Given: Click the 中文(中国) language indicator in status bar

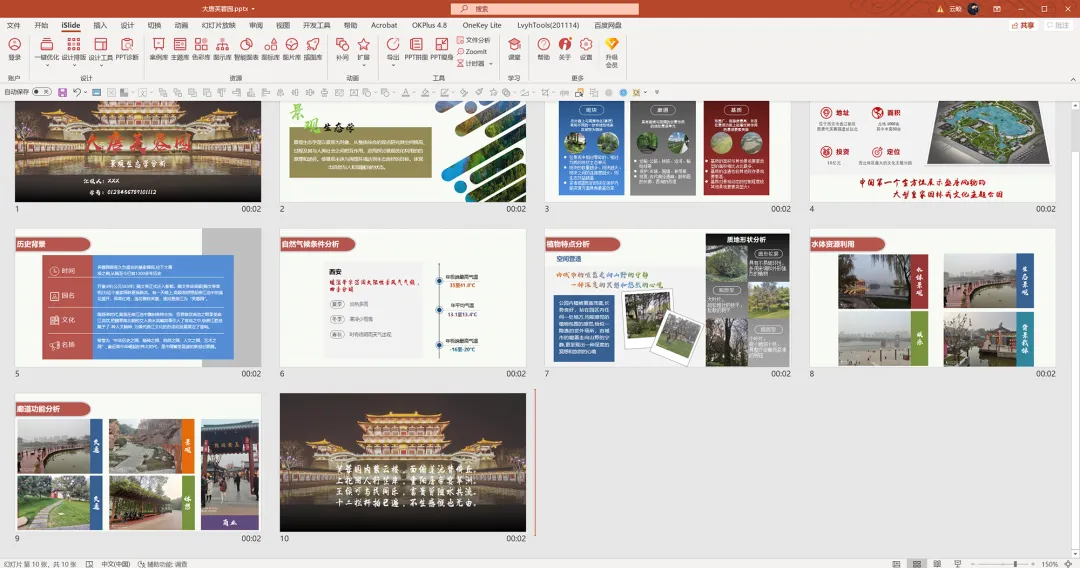Looking at the screenshot, I should 116,564.
